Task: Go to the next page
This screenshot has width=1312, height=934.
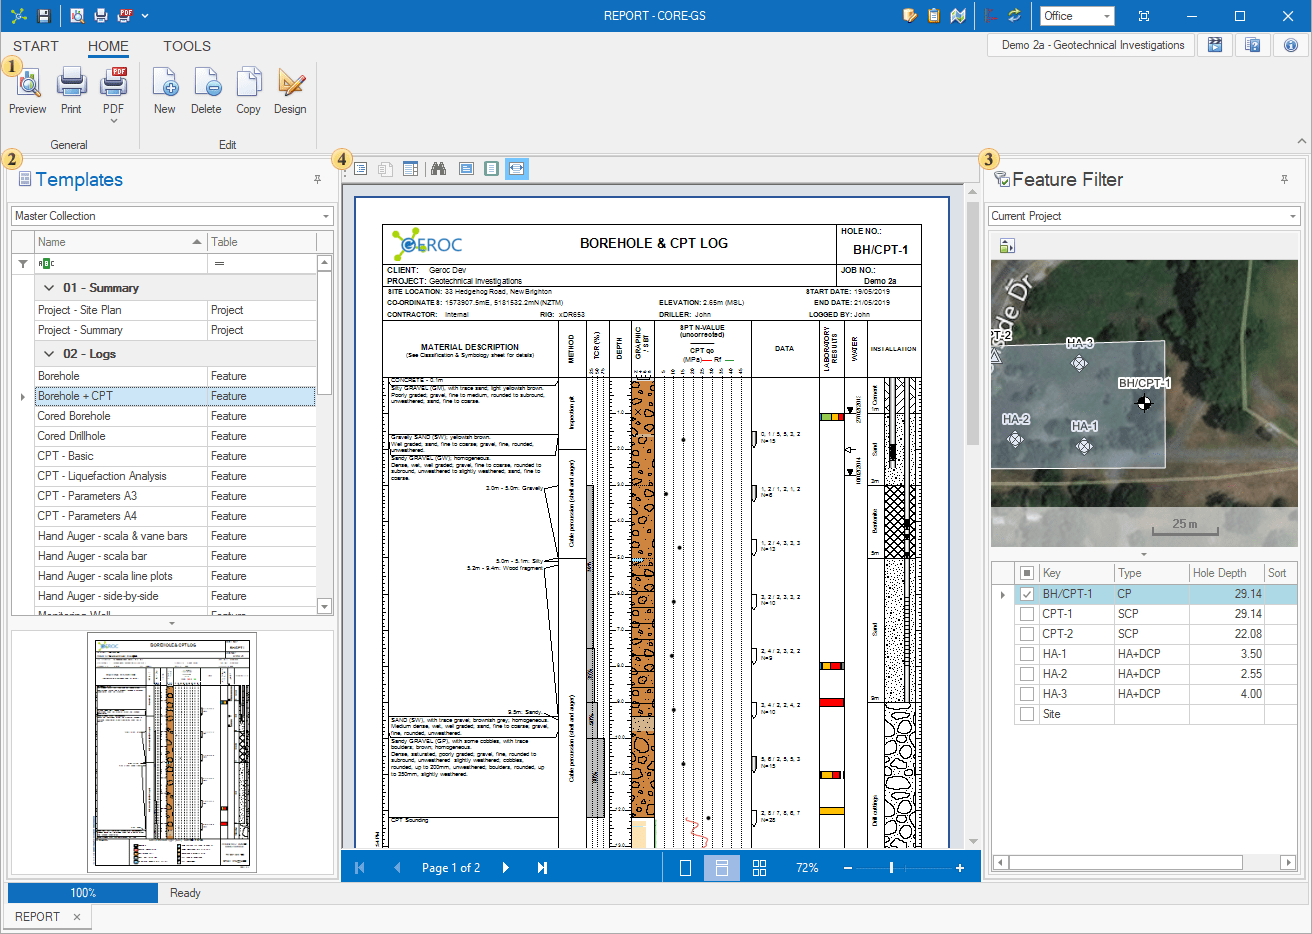Action: point(506,868)
